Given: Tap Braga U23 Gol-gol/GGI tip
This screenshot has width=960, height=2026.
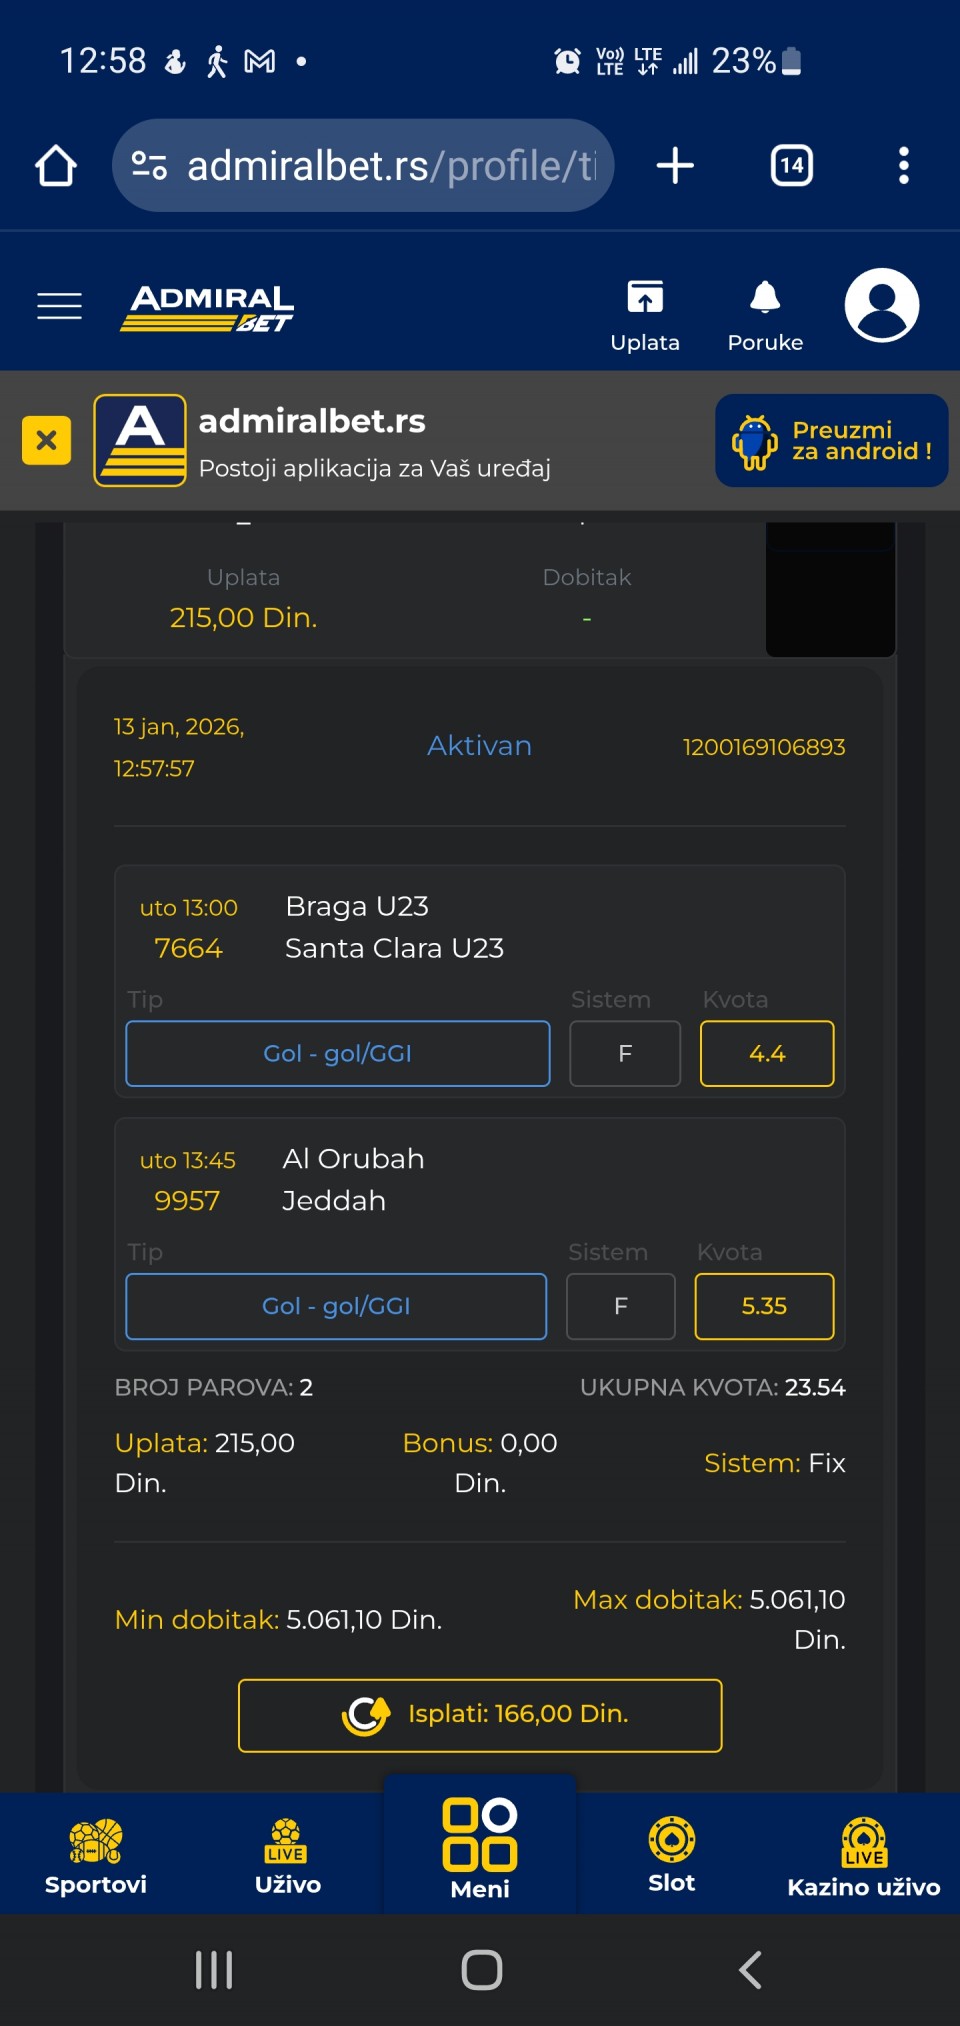Looking at the screenshot, I should (338, 1053).
